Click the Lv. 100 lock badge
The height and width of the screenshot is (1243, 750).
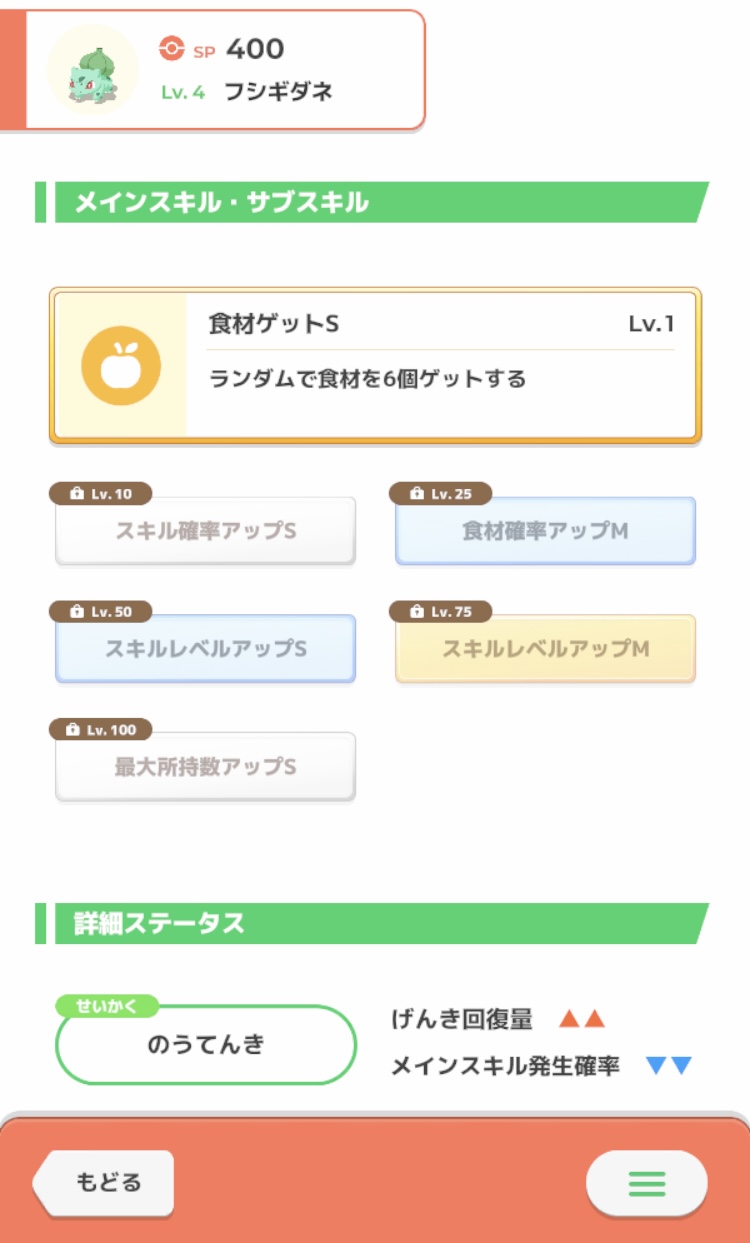click(101, 730)
